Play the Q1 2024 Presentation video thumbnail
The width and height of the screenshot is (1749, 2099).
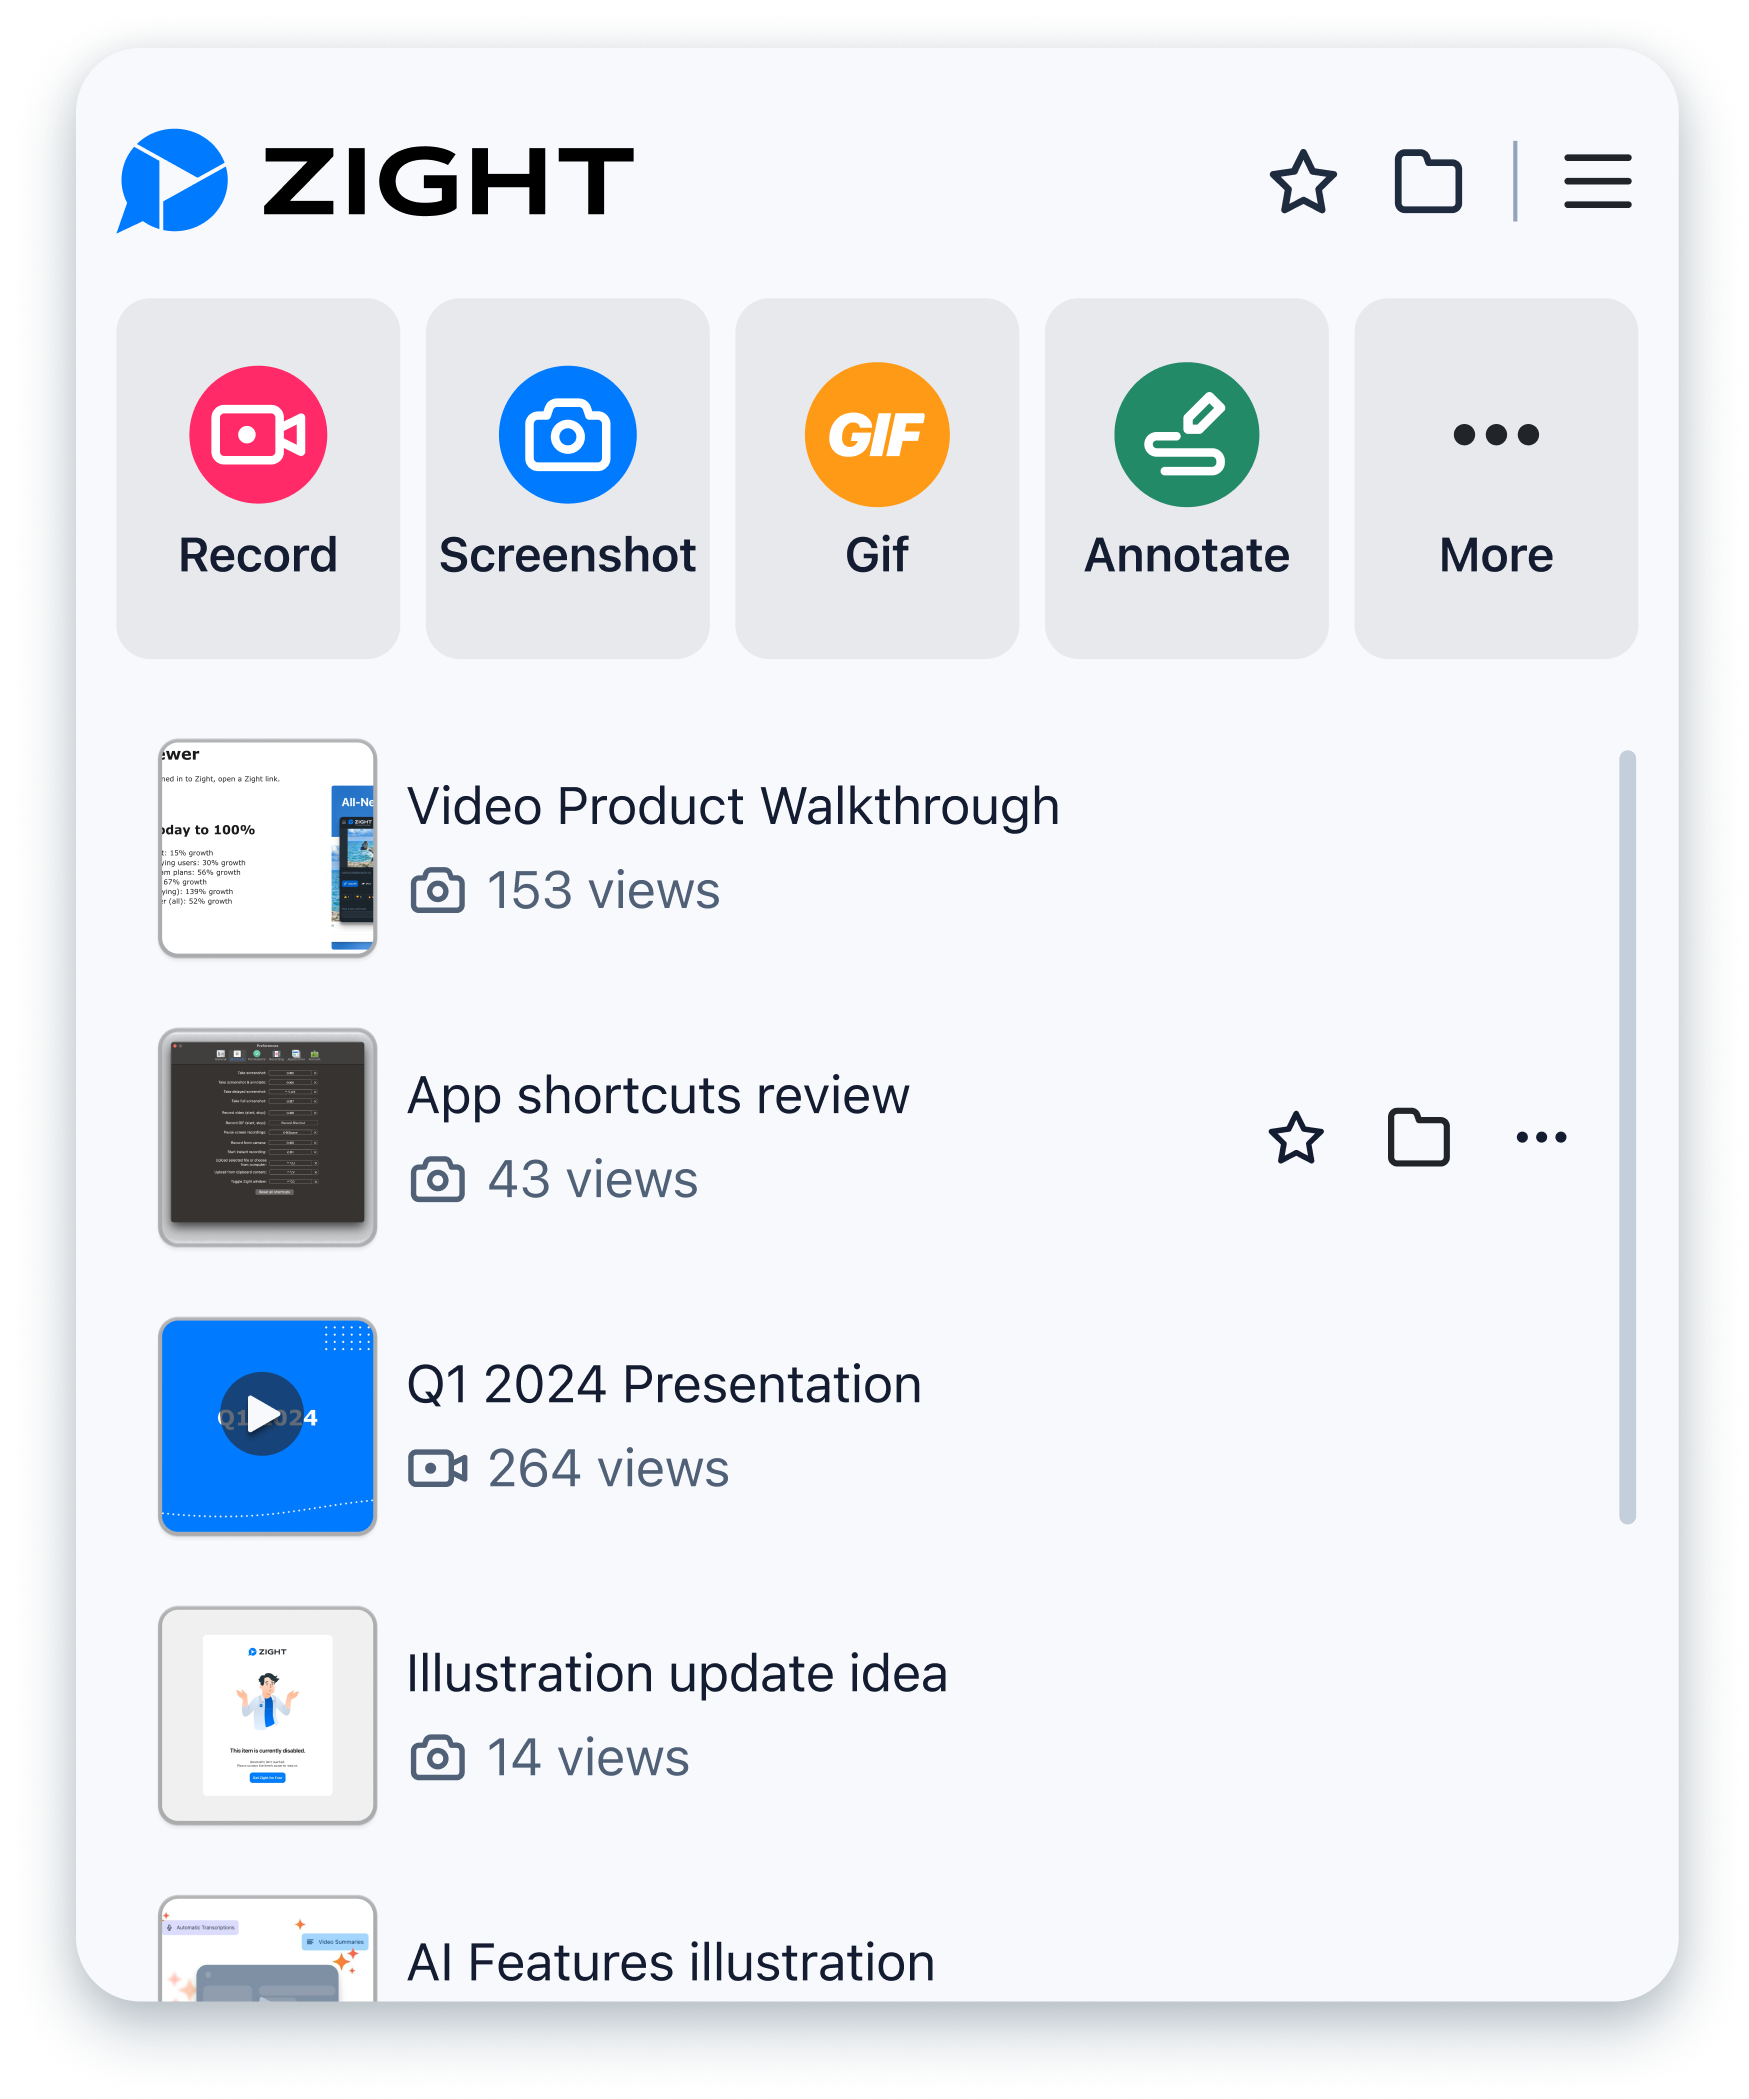point(263,1414)
